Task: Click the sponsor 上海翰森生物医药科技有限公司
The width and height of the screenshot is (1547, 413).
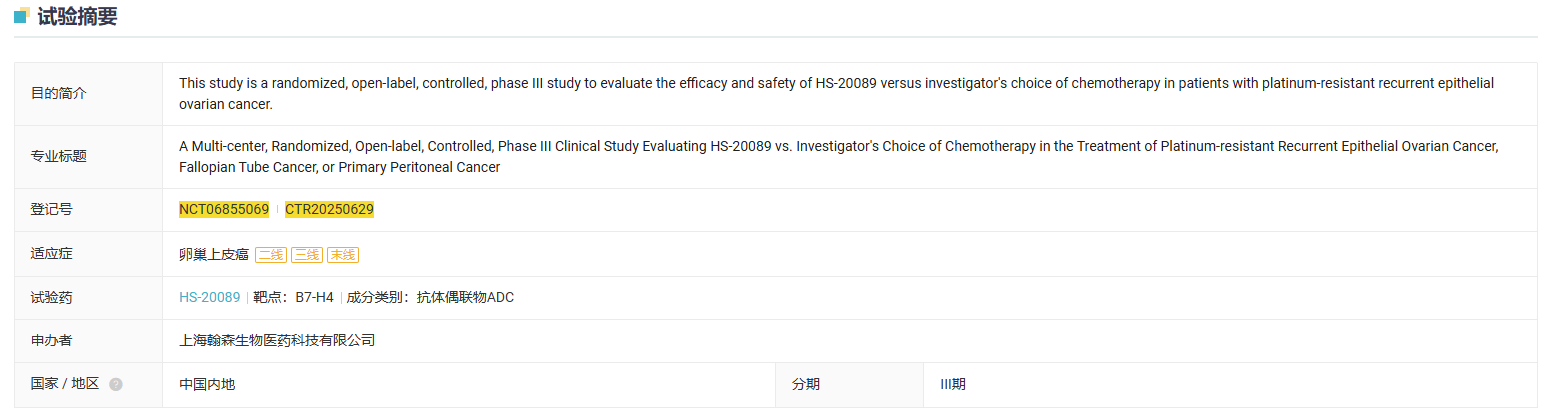Action: pyautogui.click(x=277, y=340)
